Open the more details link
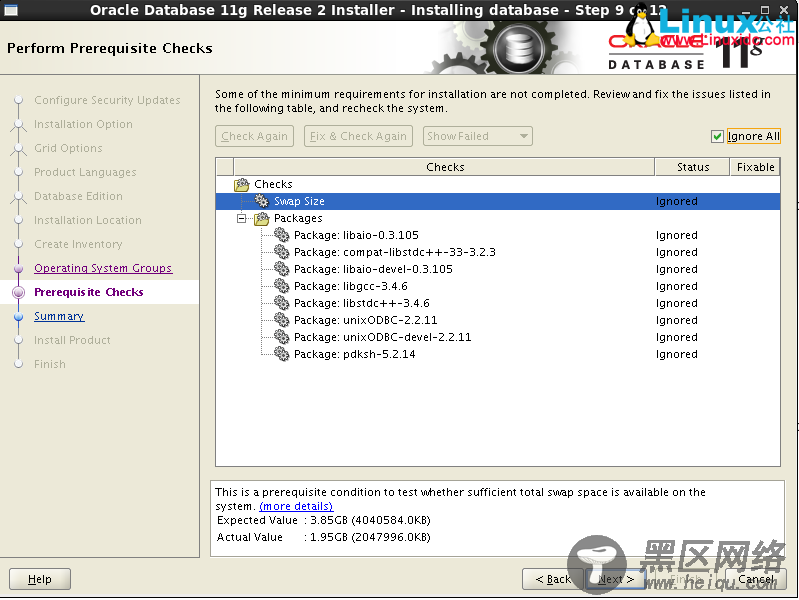 tap(296, 506)
